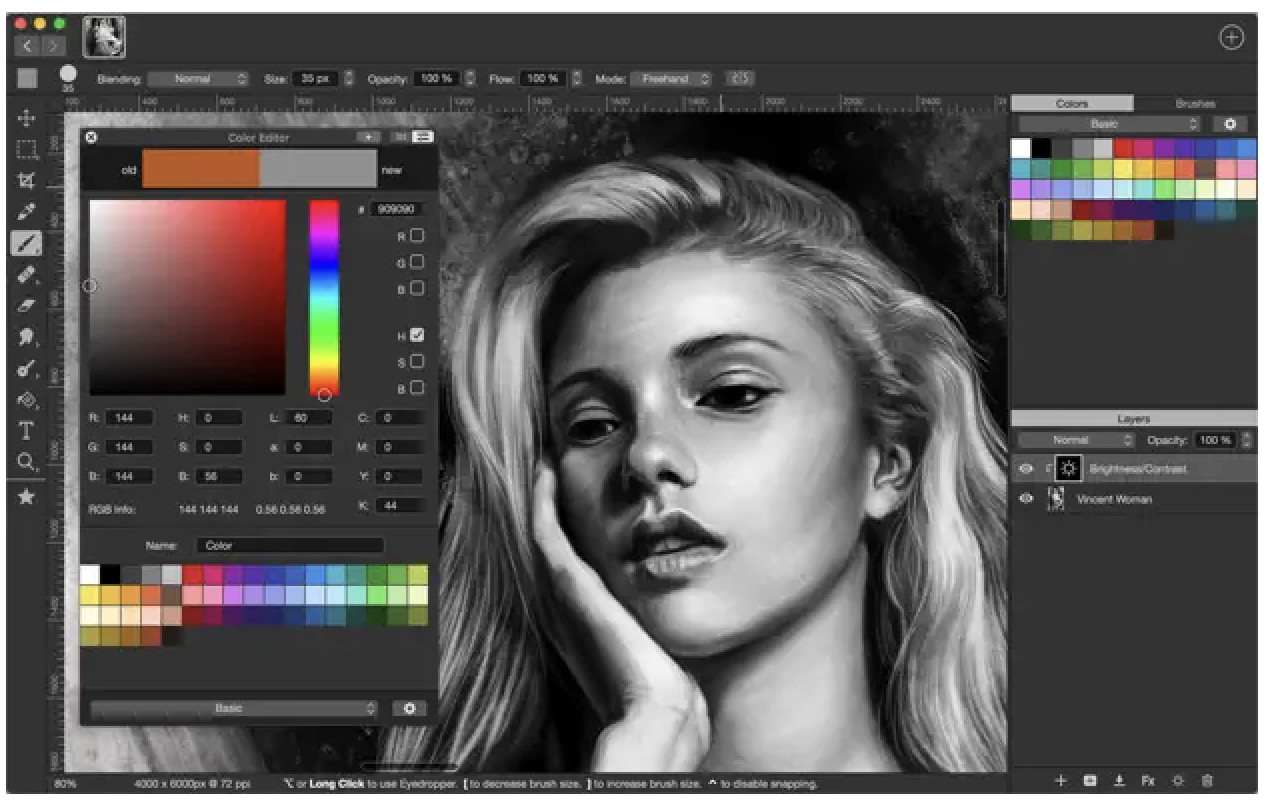Screen dimensions: 1270x810
Task: Click the merge down layer icon
Action: click(x=1120, y=780)
